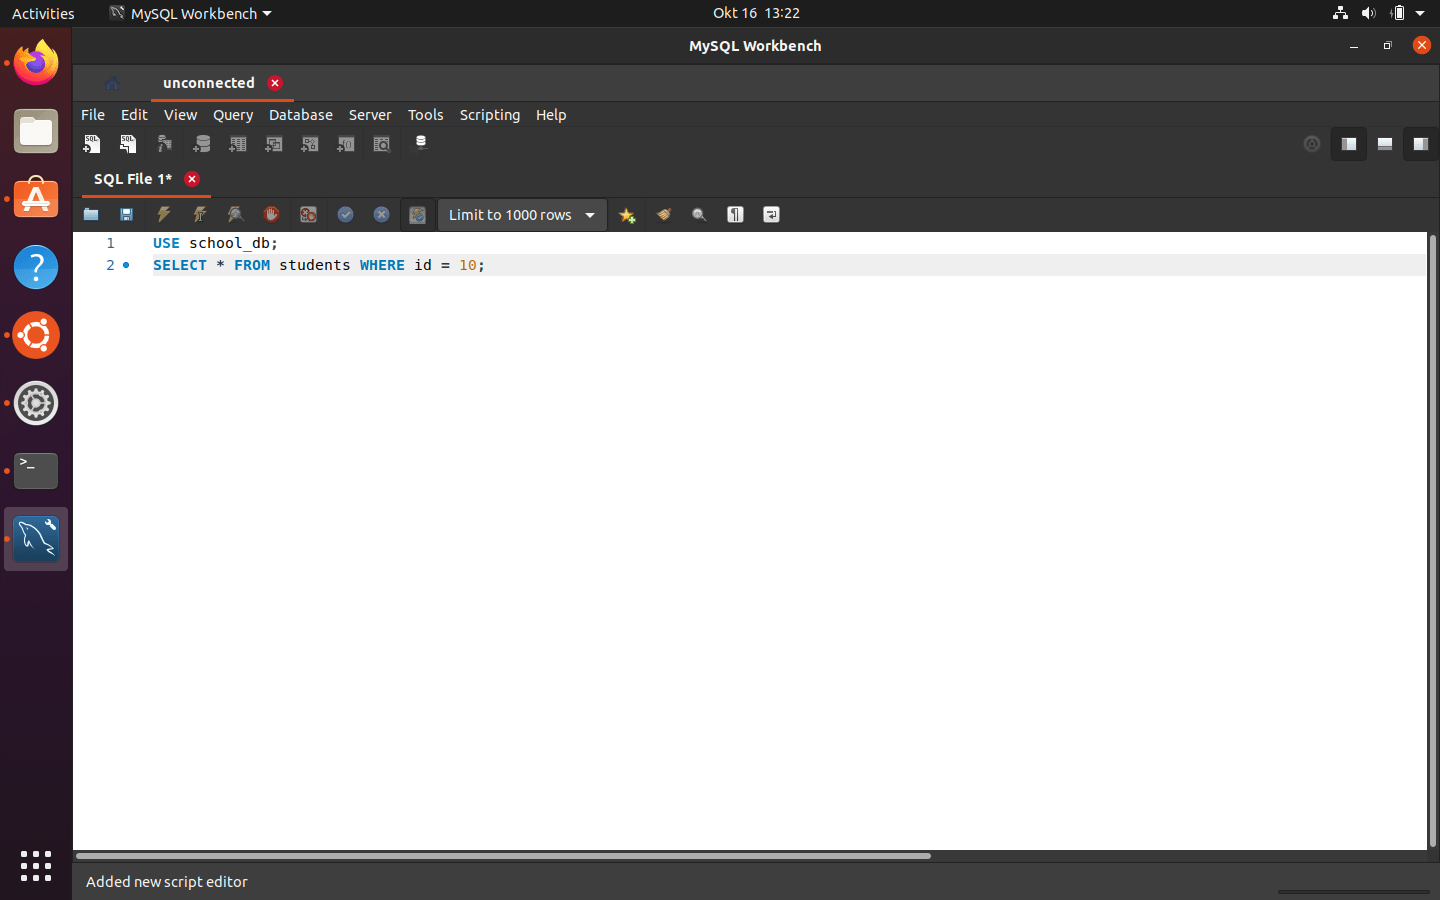The width and height of the screenshot is (1440, 900).
Task: Save the SQL script
Action: [x=126, y=215]
